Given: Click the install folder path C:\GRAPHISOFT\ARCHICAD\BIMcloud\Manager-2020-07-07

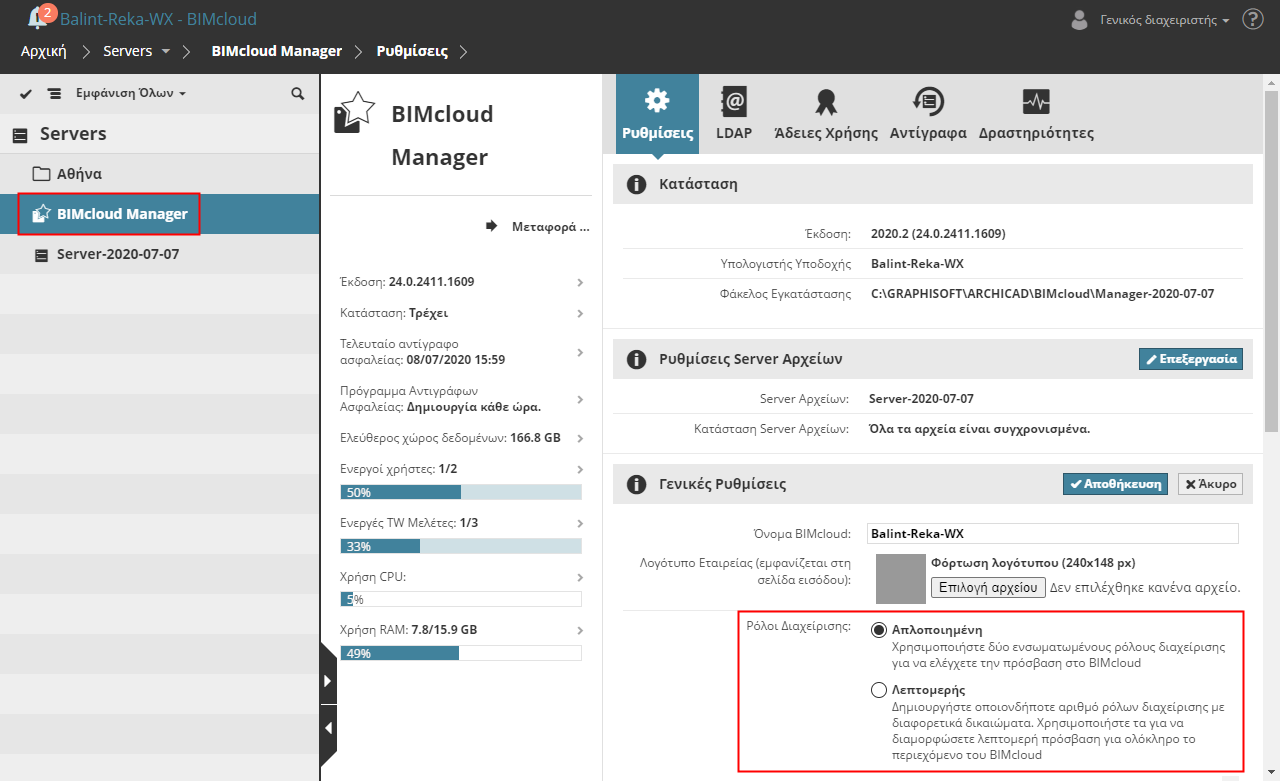Looking at the screenshot, I should coord(1042,294).
